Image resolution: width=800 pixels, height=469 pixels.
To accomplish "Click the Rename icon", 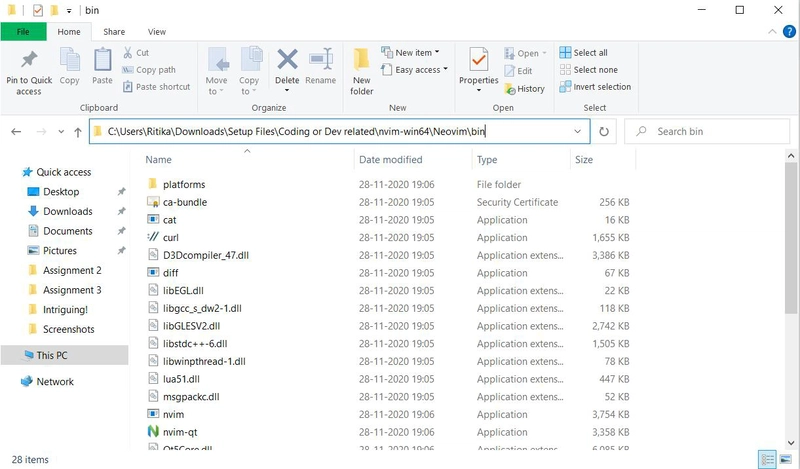I will (x=321, y=59).
